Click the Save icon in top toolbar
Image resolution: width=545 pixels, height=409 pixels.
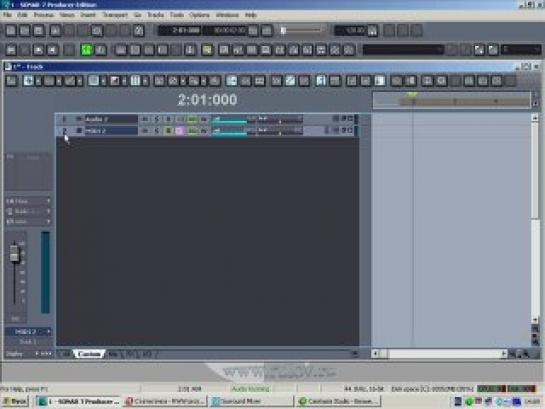[x=39, y=31]
